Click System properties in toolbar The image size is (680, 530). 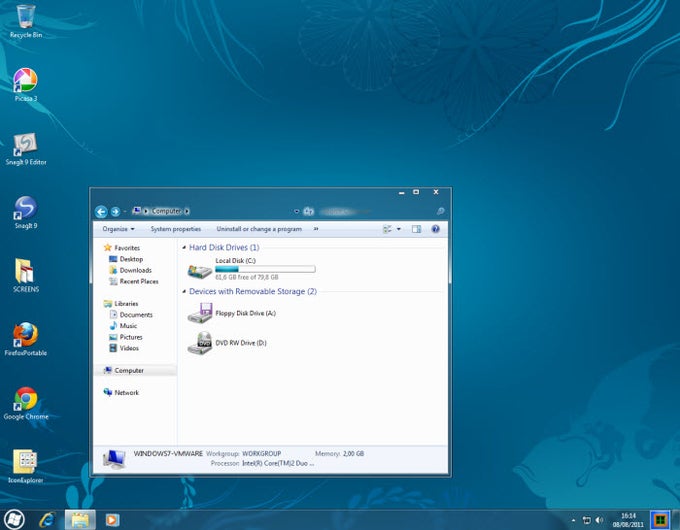(x=176, y=229)
